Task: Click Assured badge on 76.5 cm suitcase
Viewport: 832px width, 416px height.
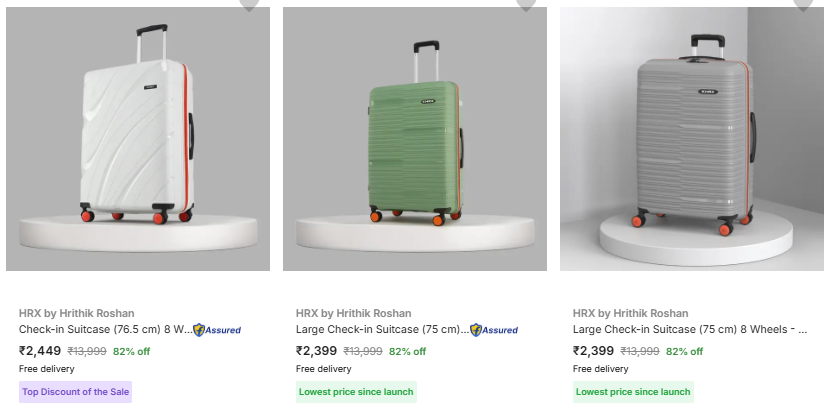Action: pyautogui.click(x=217, y=330)
